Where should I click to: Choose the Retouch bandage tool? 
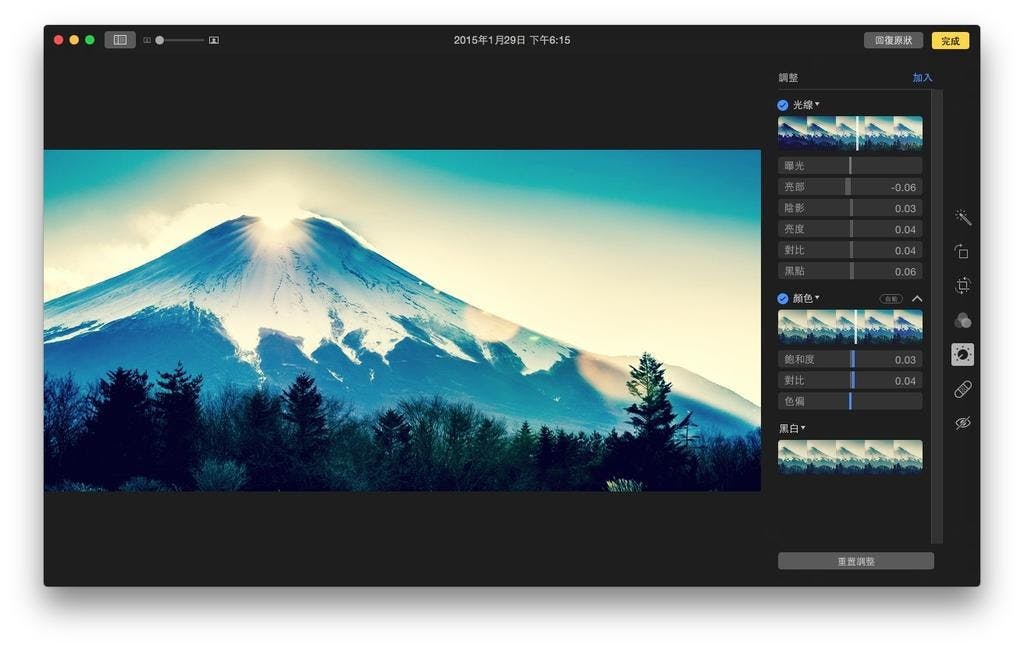pos(962,389)
